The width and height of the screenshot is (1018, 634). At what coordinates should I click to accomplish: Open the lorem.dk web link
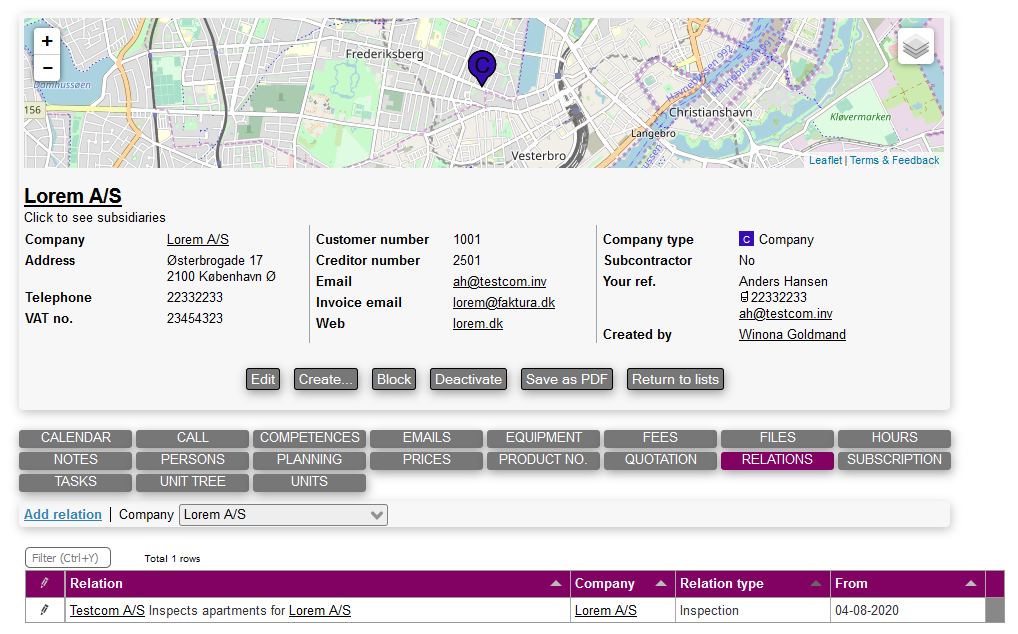[x=478, y=324]
